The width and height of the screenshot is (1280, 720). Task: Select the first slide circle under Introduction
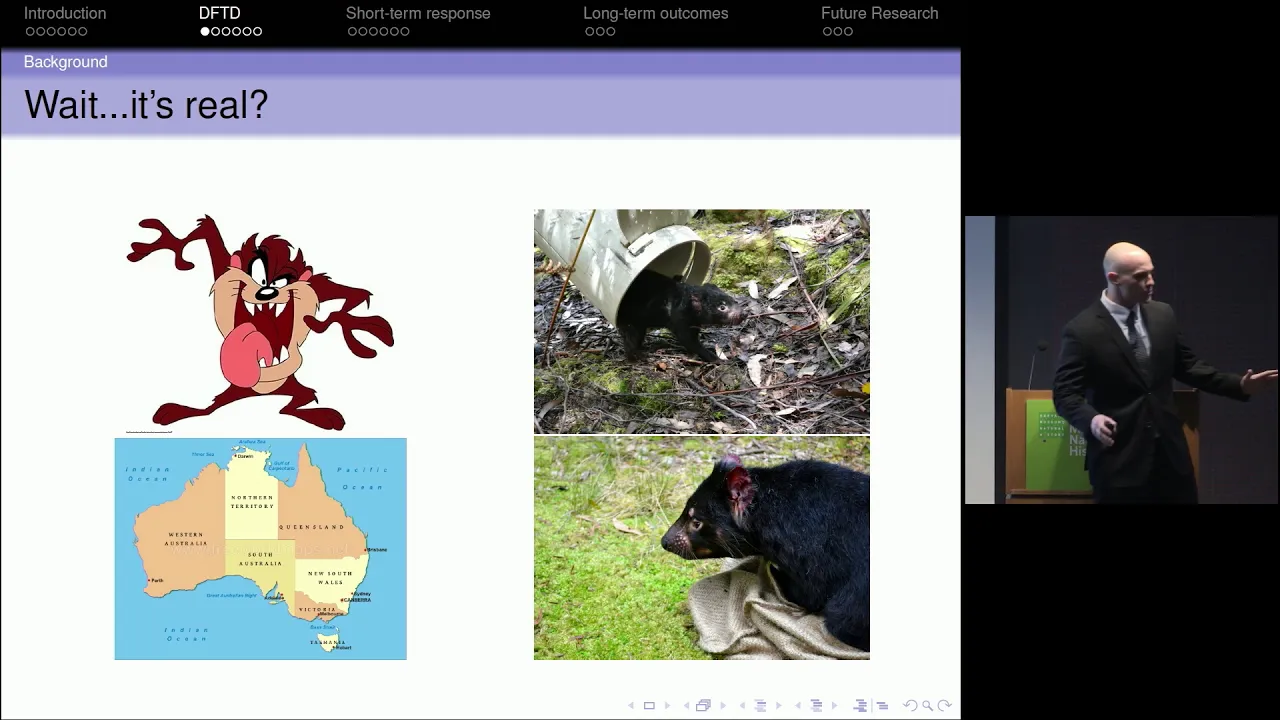click(x=30, y=32)
